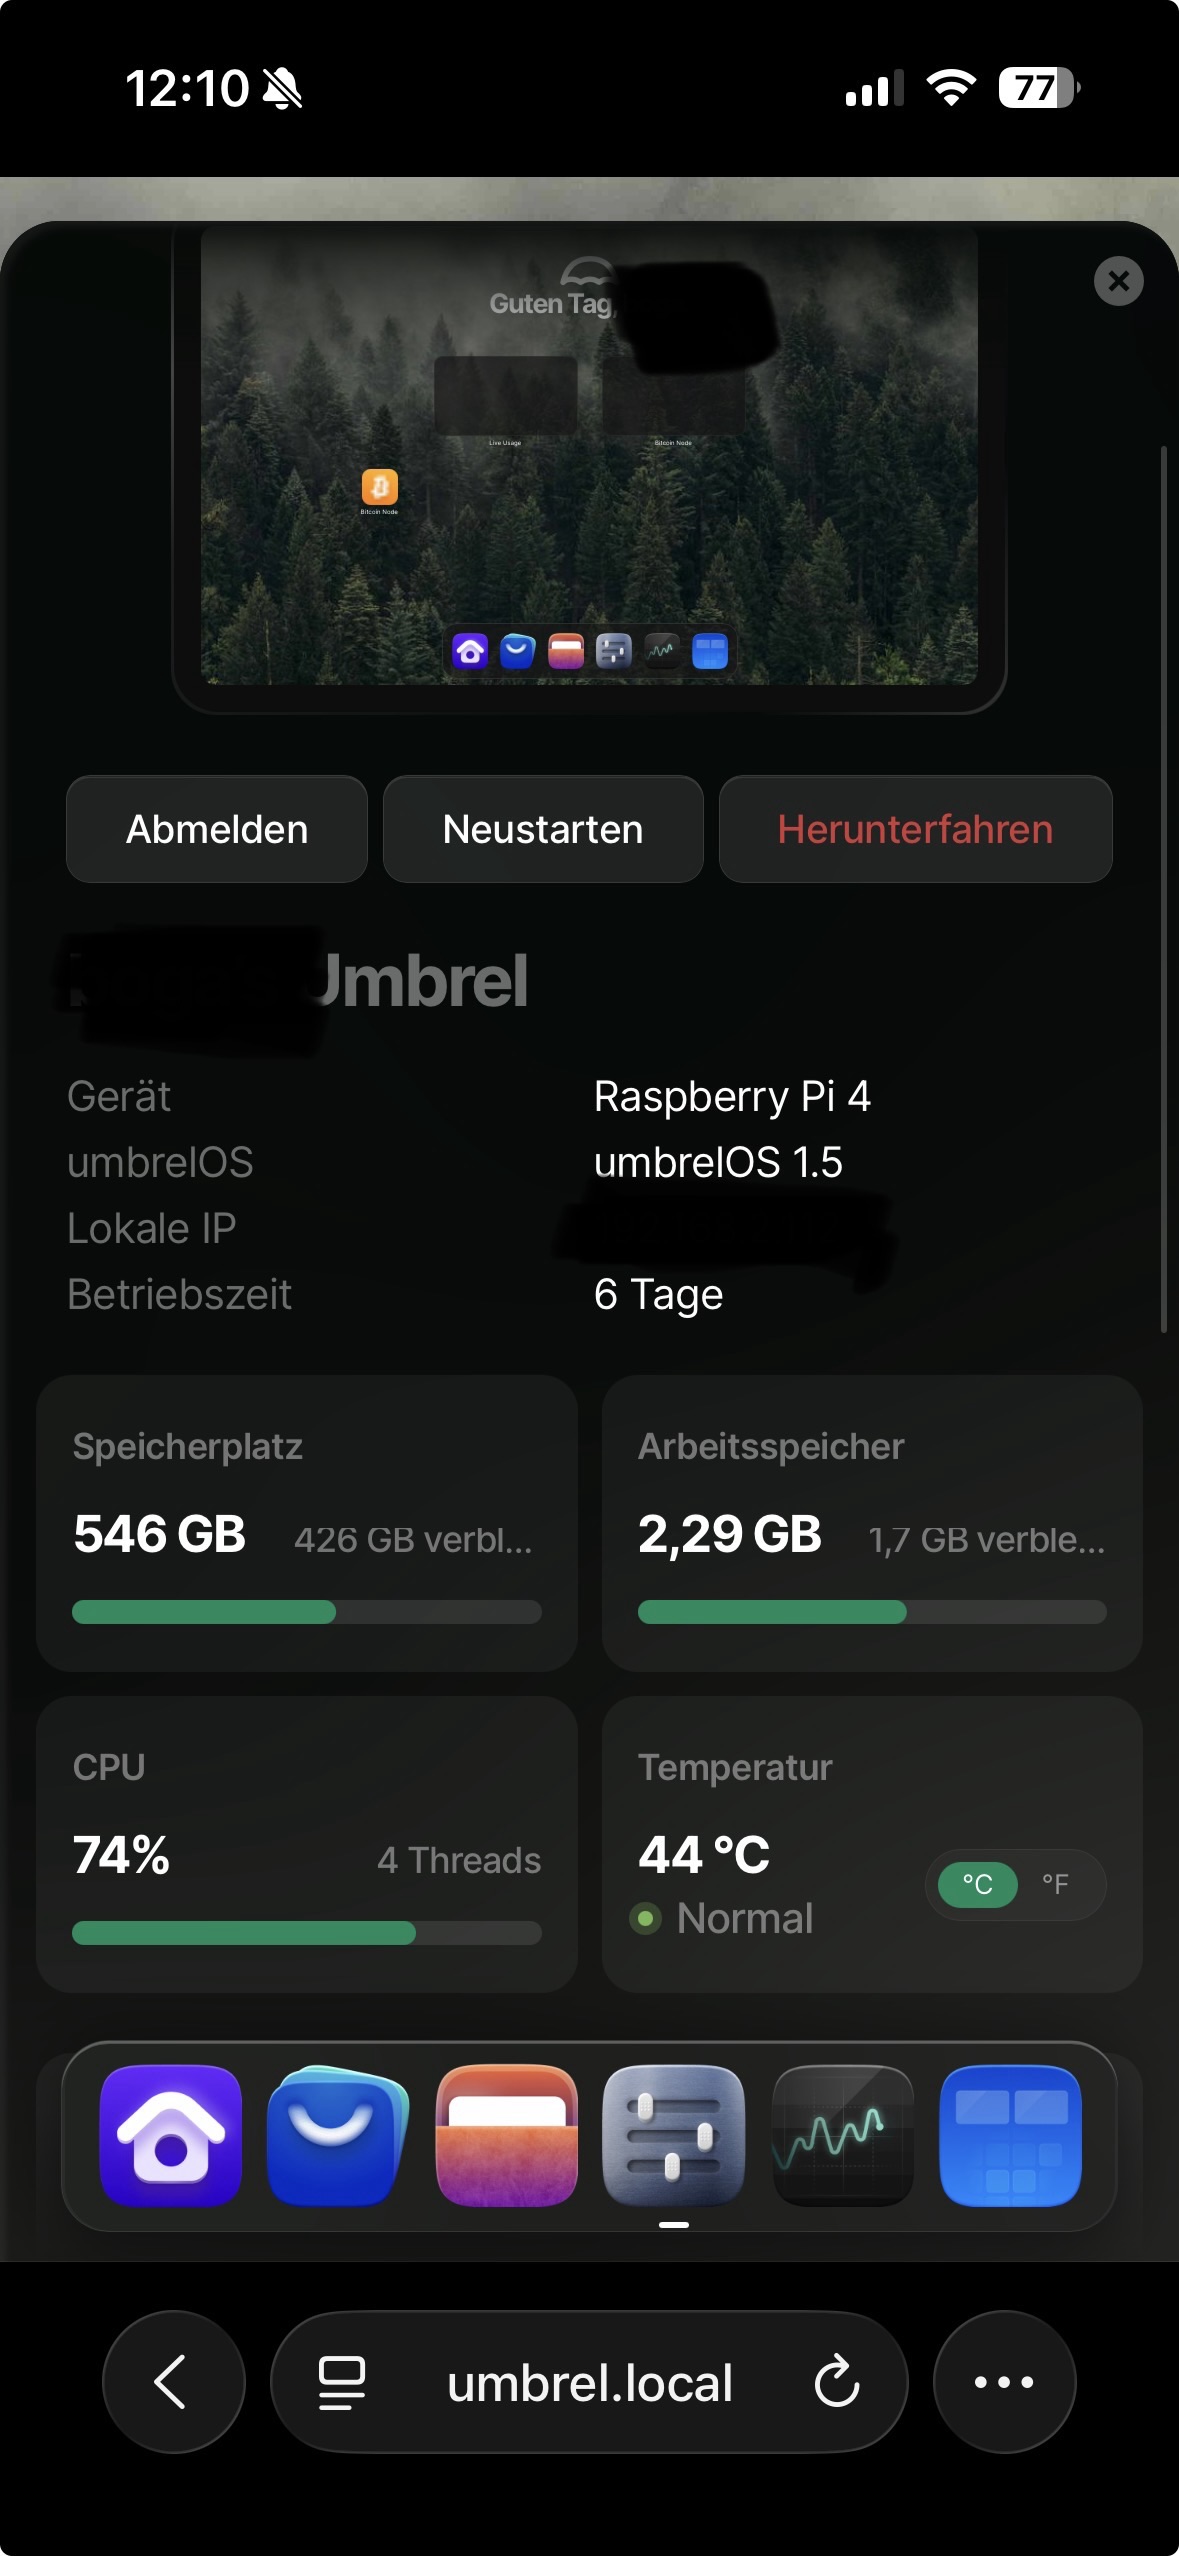Open the page menu icon left of URL
The width and height of the screenshot is (1179, 2556).
342,2382
